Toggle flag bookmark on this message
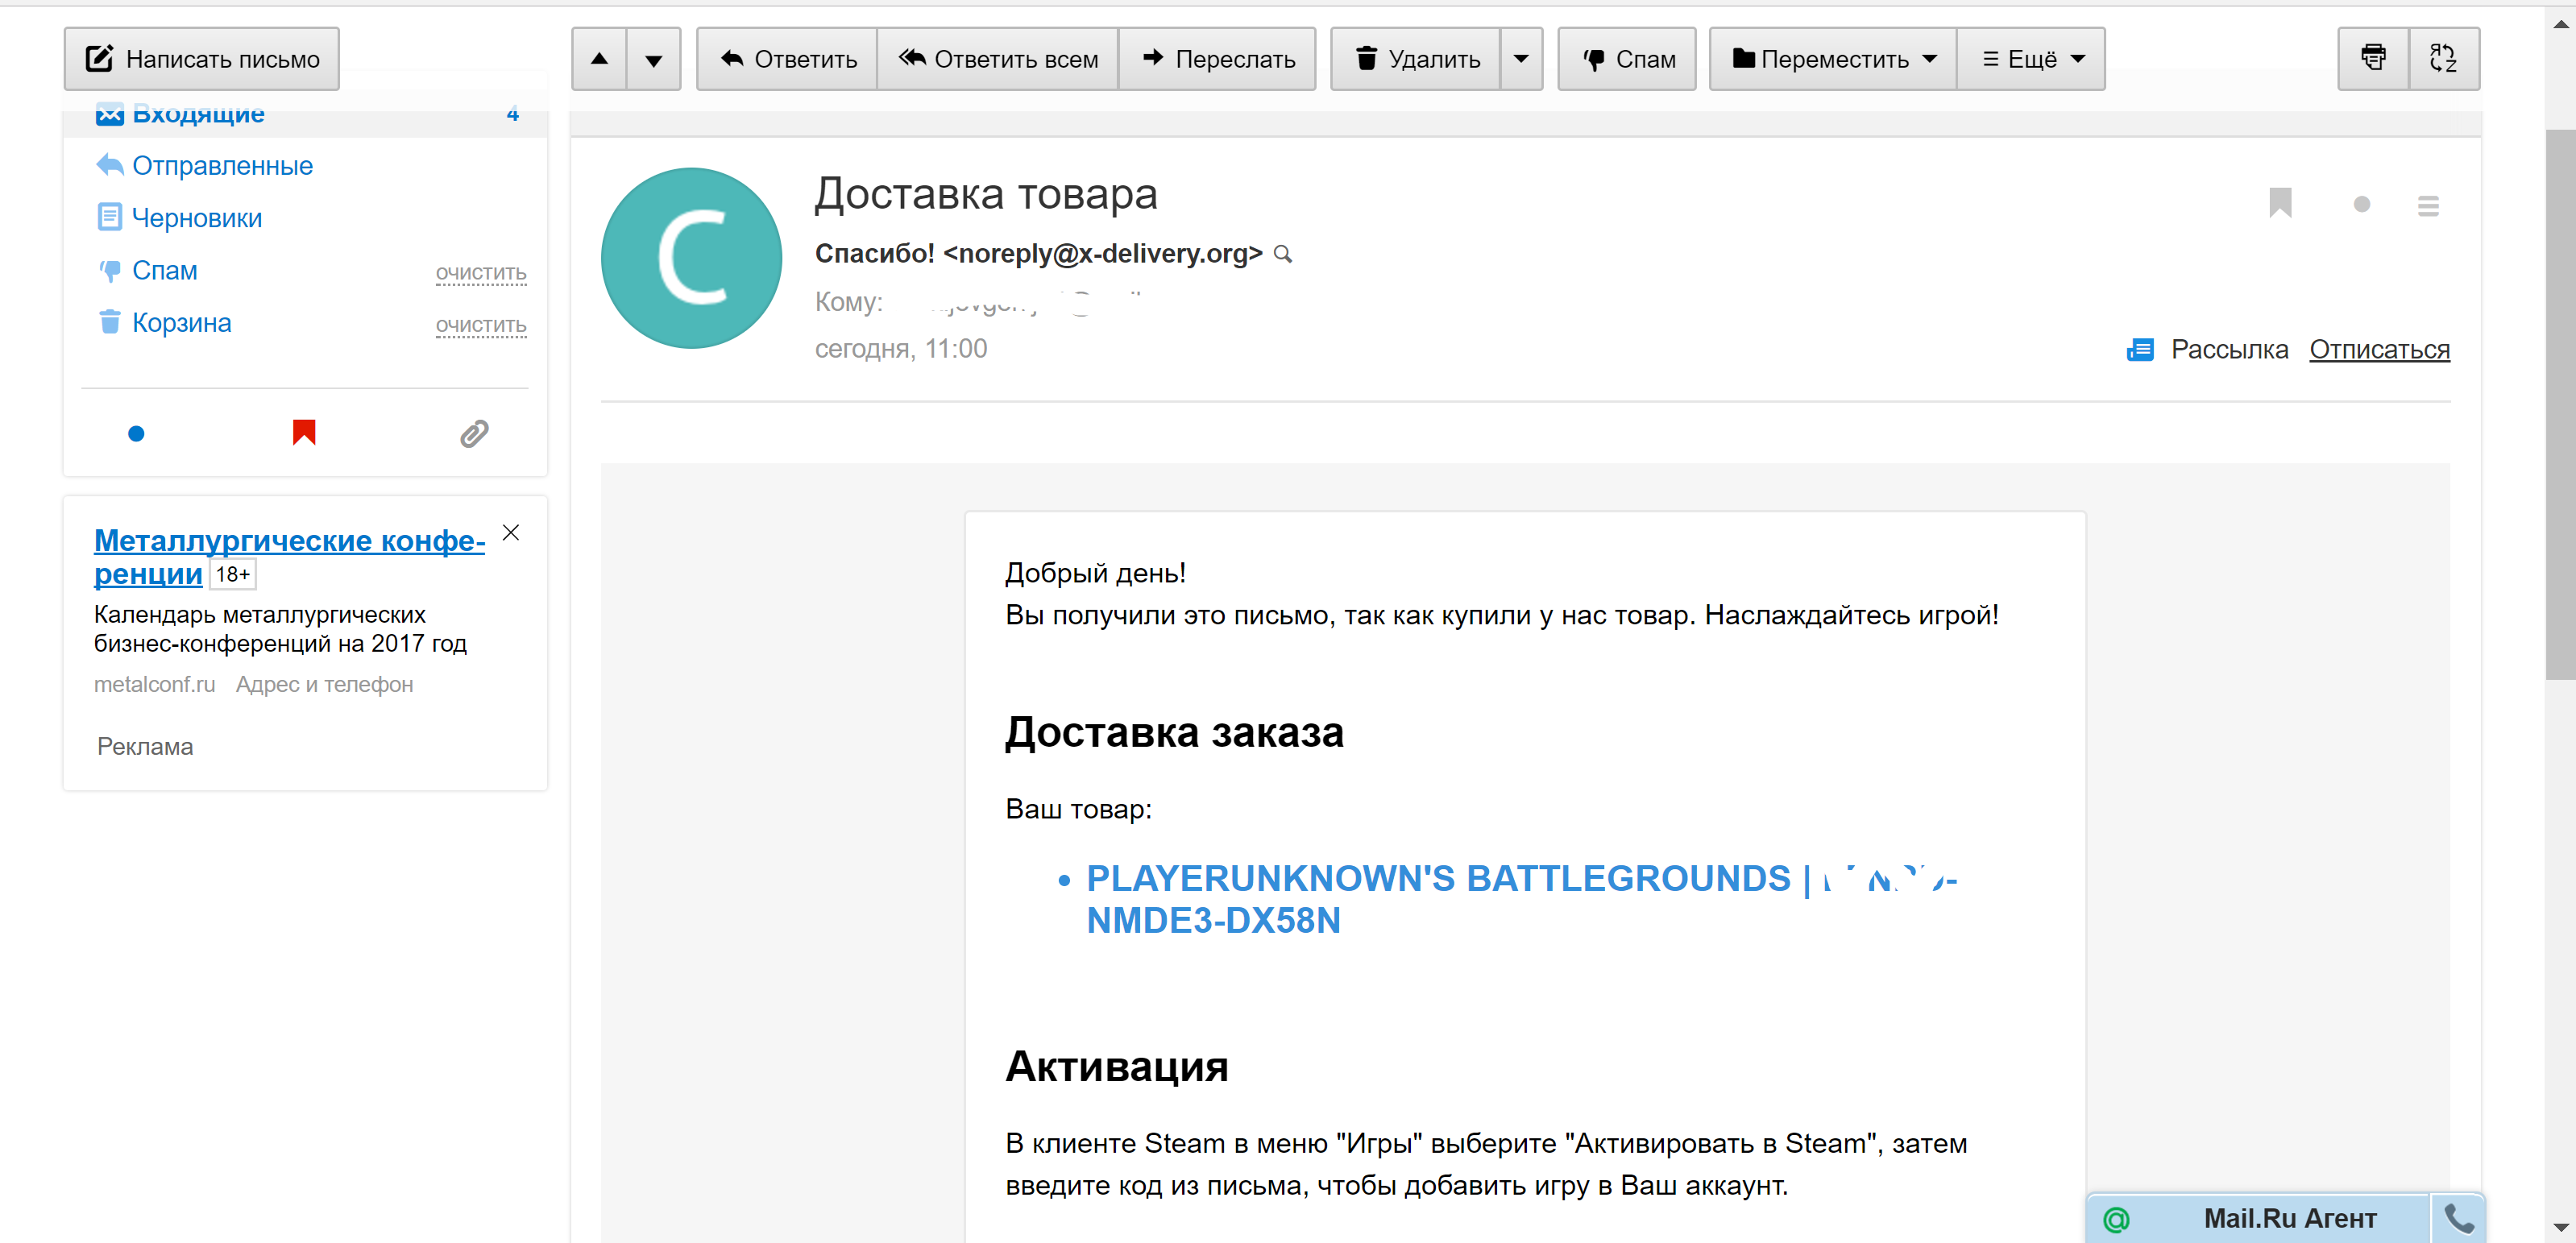Viewport: 2576px width, 1243px height. pyautogui.click(x=2280, y=203)
